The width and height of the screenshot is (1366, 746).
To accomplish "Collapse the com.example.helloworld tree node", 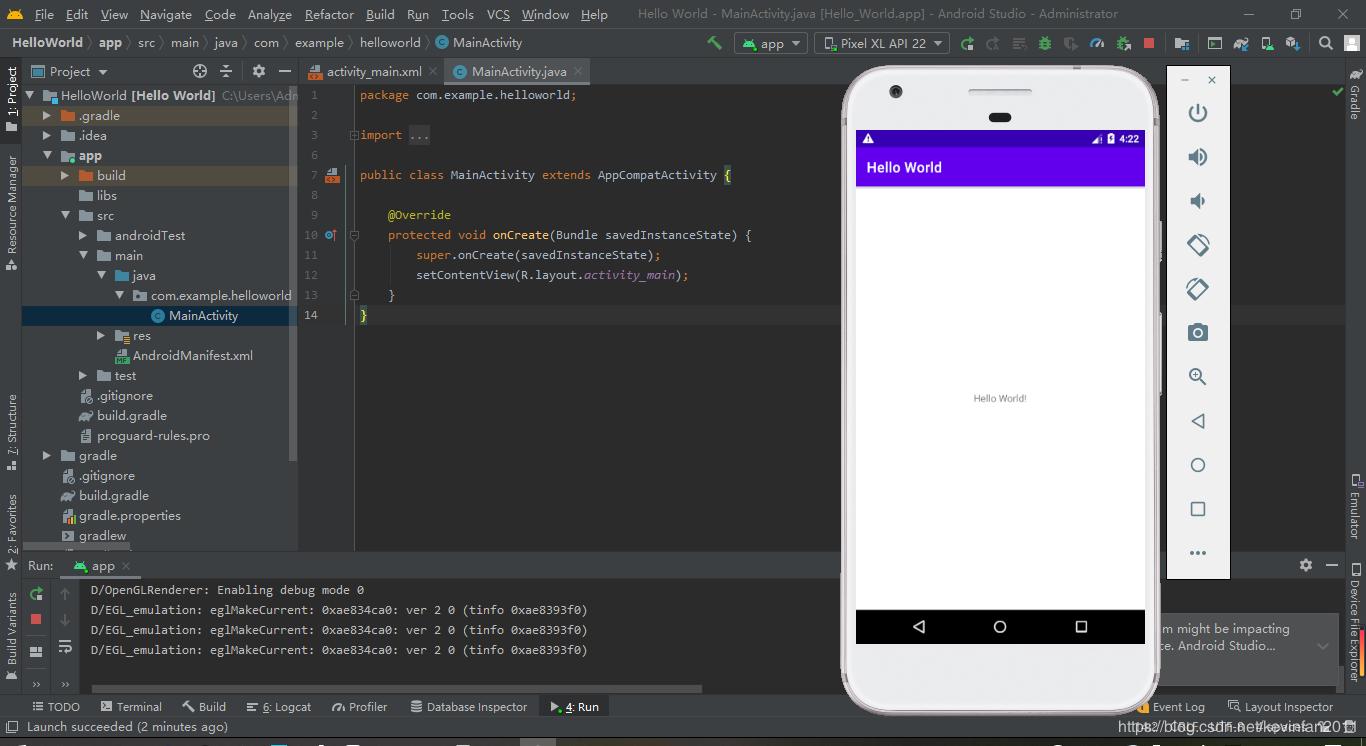I will click(119, 295).
